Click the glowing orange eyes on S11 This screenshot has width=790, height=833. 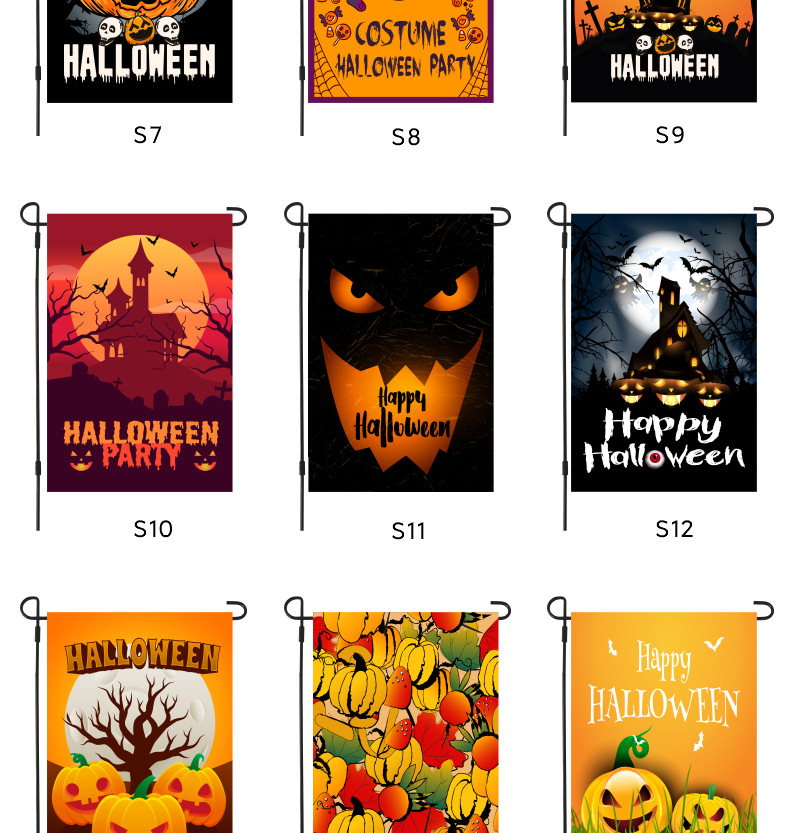(404, 289)
